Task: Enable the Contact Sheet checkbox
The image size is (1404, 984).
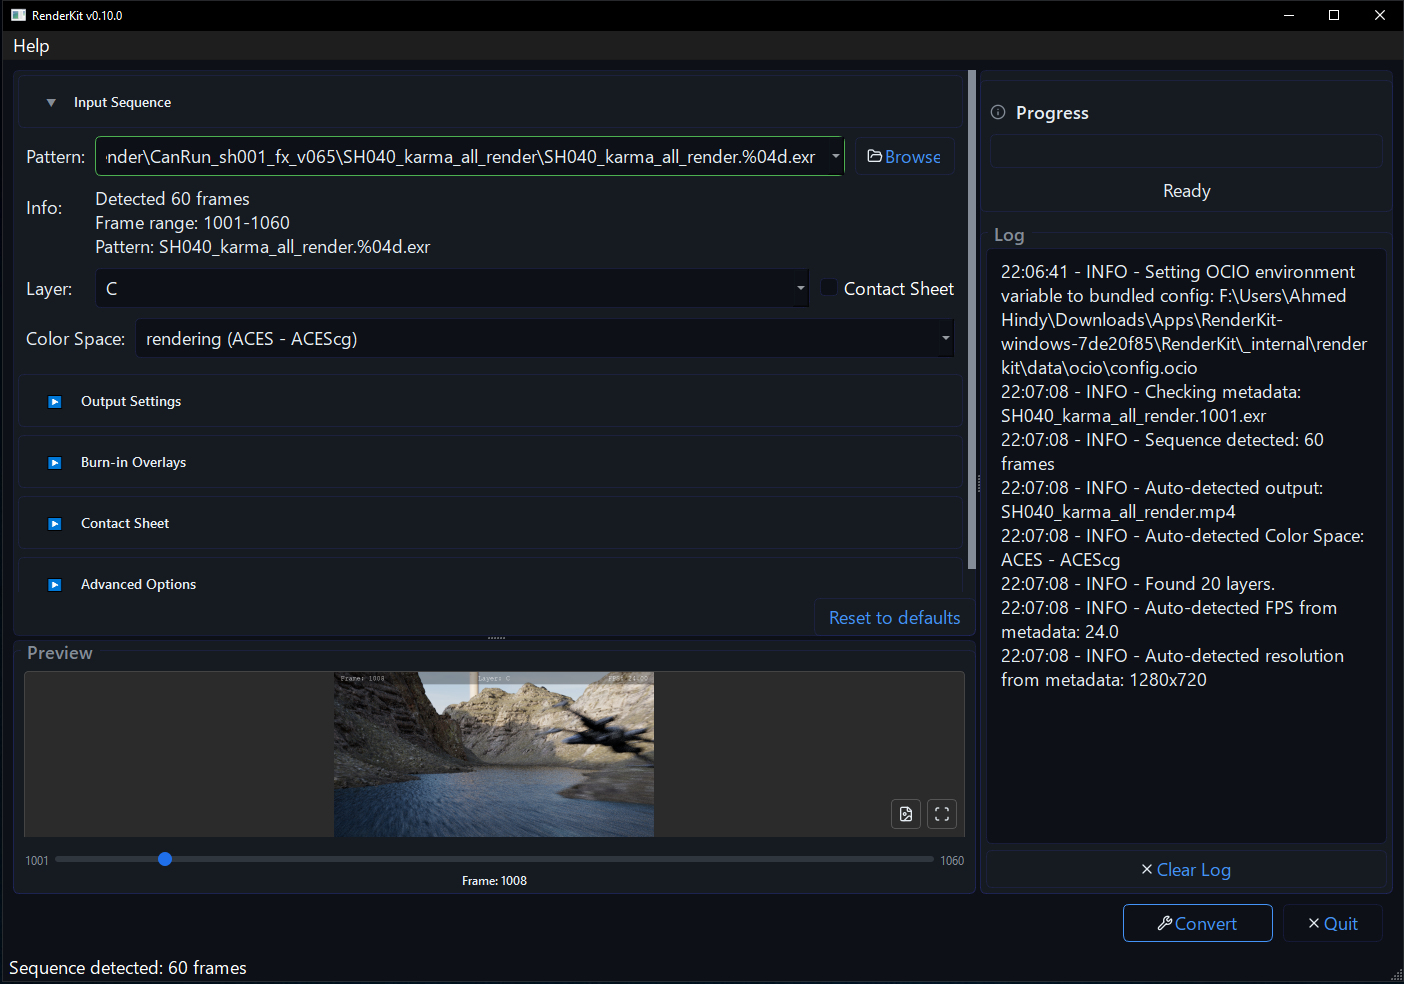Action: (829, 288)
